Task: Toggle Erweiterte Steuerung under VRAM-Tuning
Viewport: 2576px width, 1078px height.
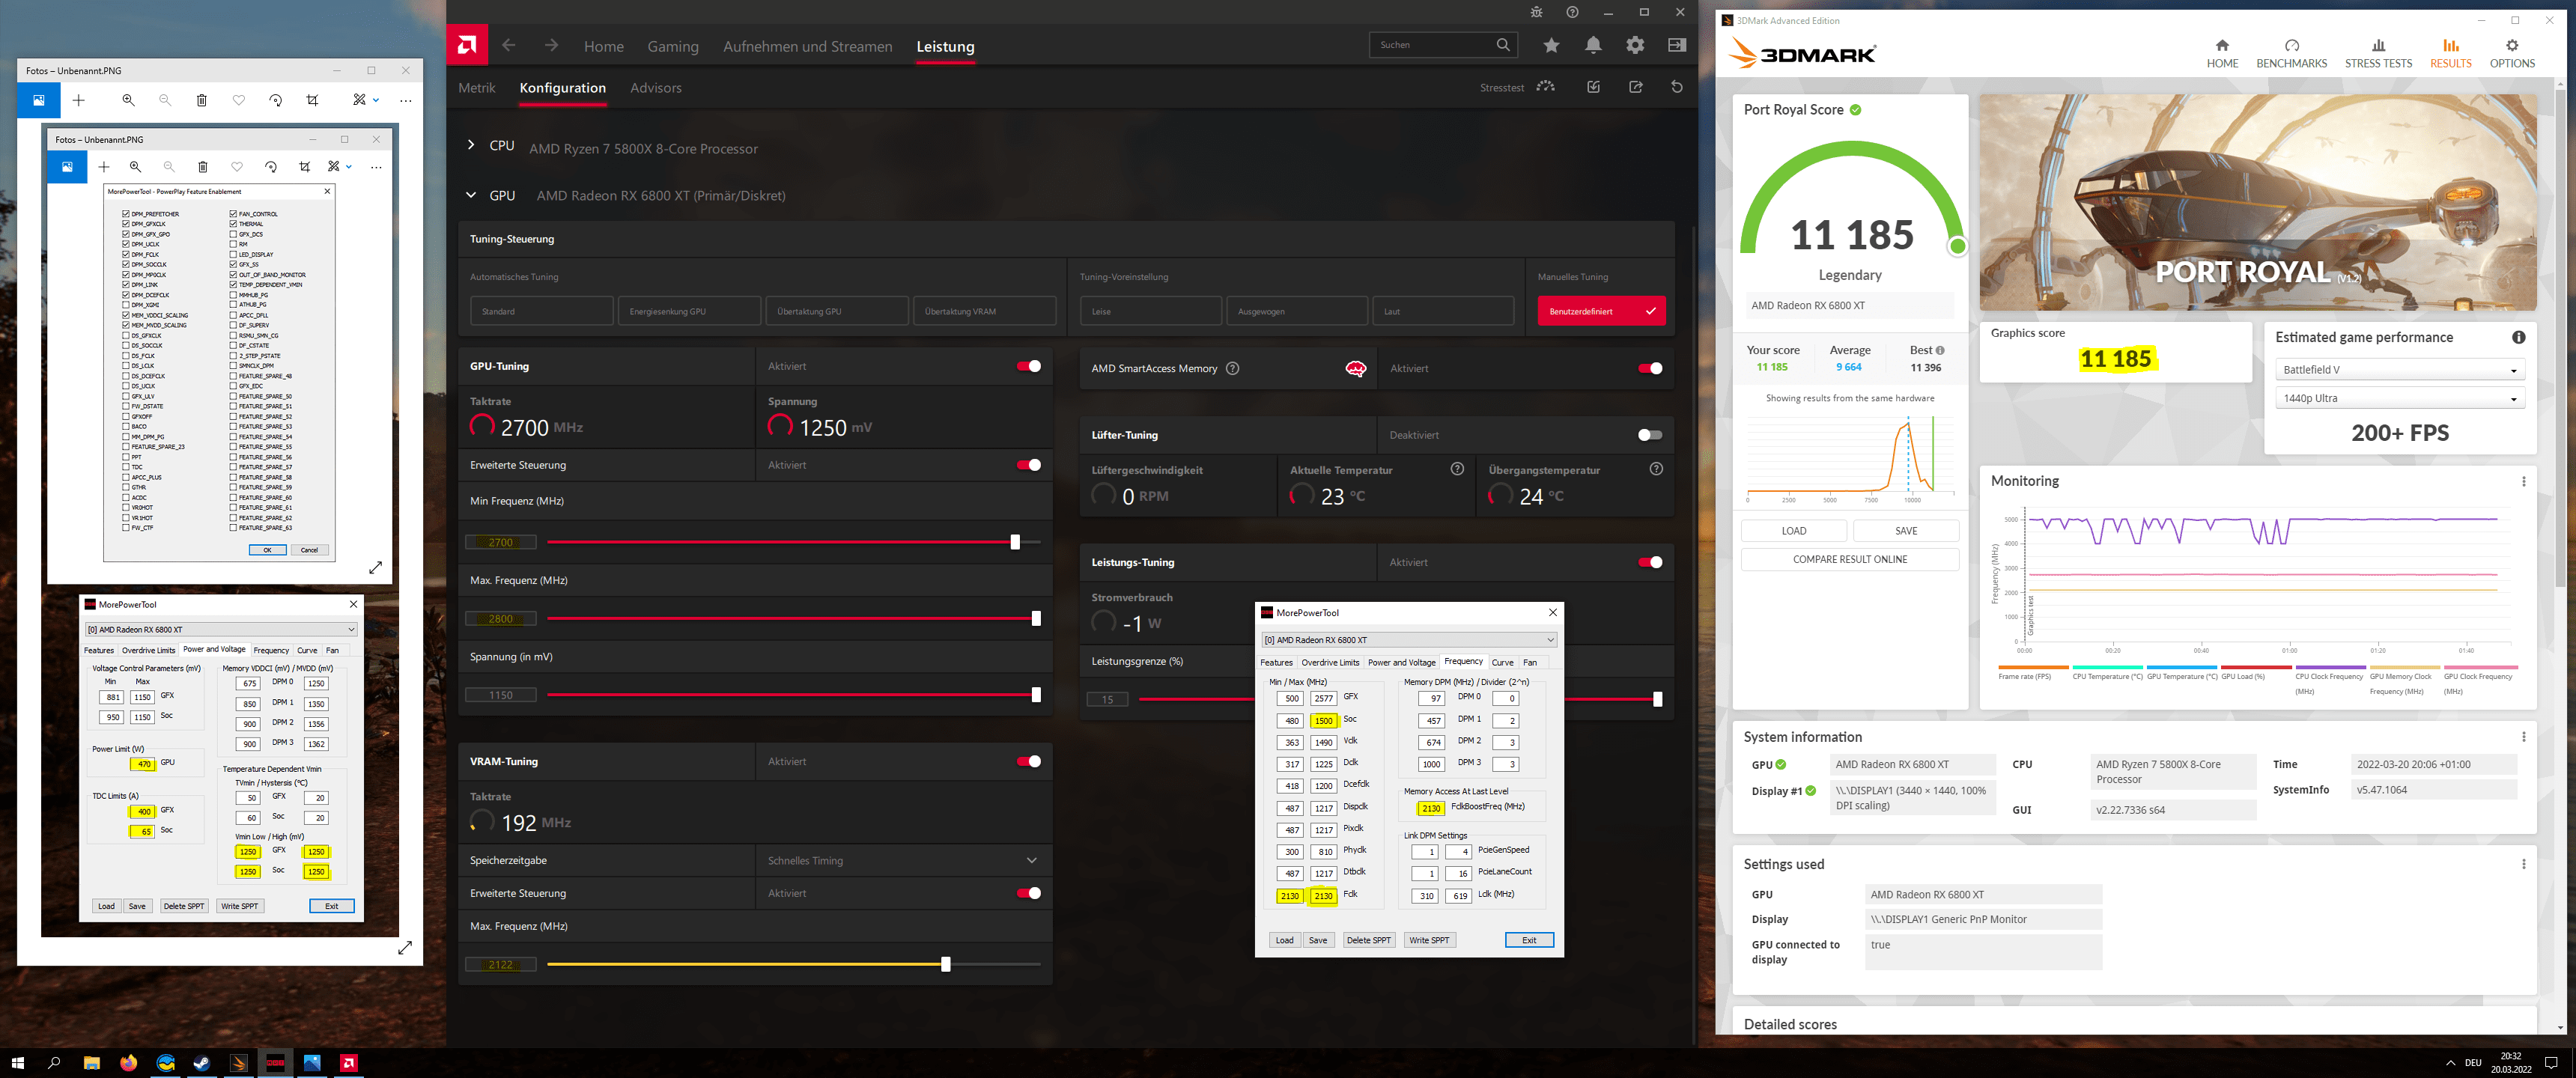Action: [x=1029, y=893]
